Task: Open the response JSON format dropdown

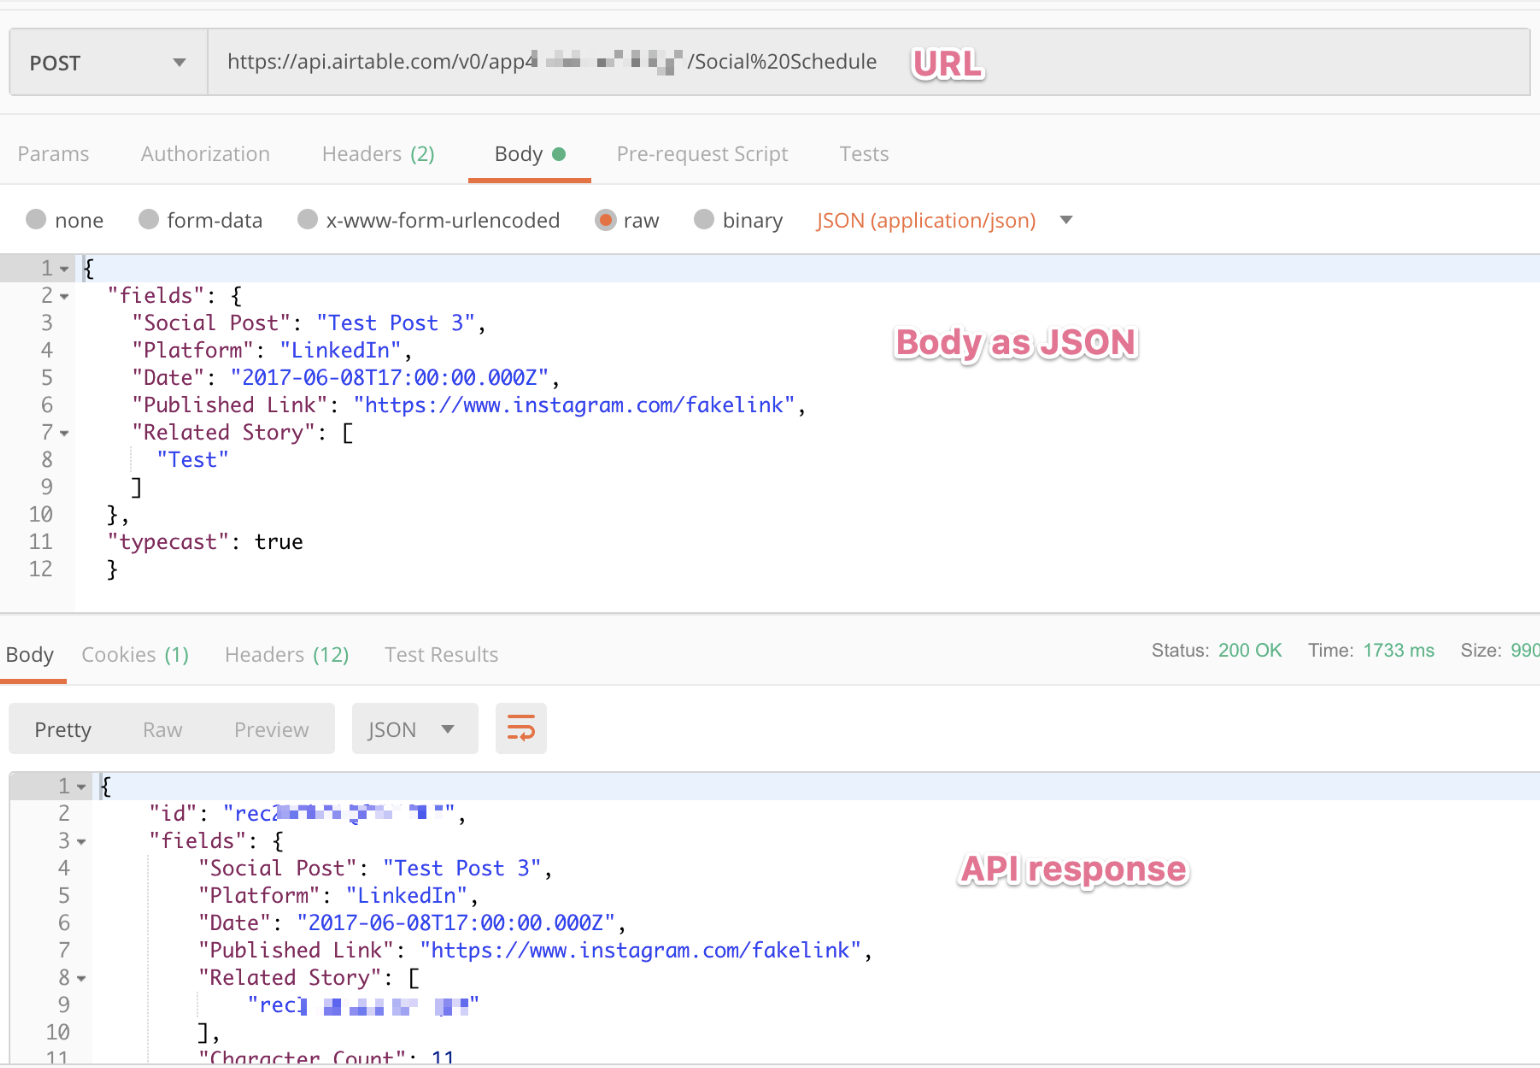Action: (415, 729)
